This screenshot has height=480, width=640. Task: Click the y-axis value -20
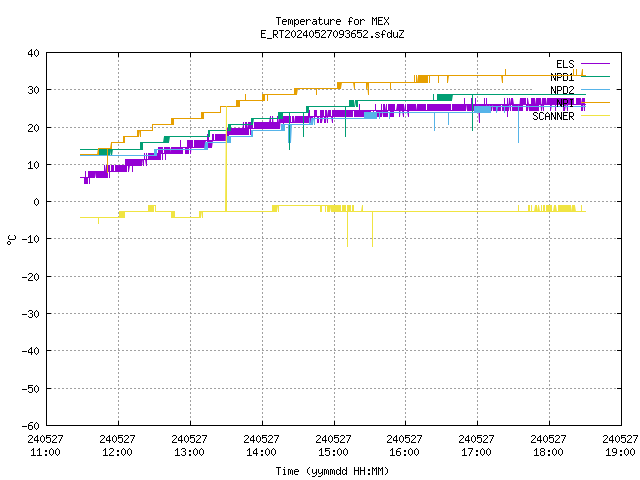[31, 277]
